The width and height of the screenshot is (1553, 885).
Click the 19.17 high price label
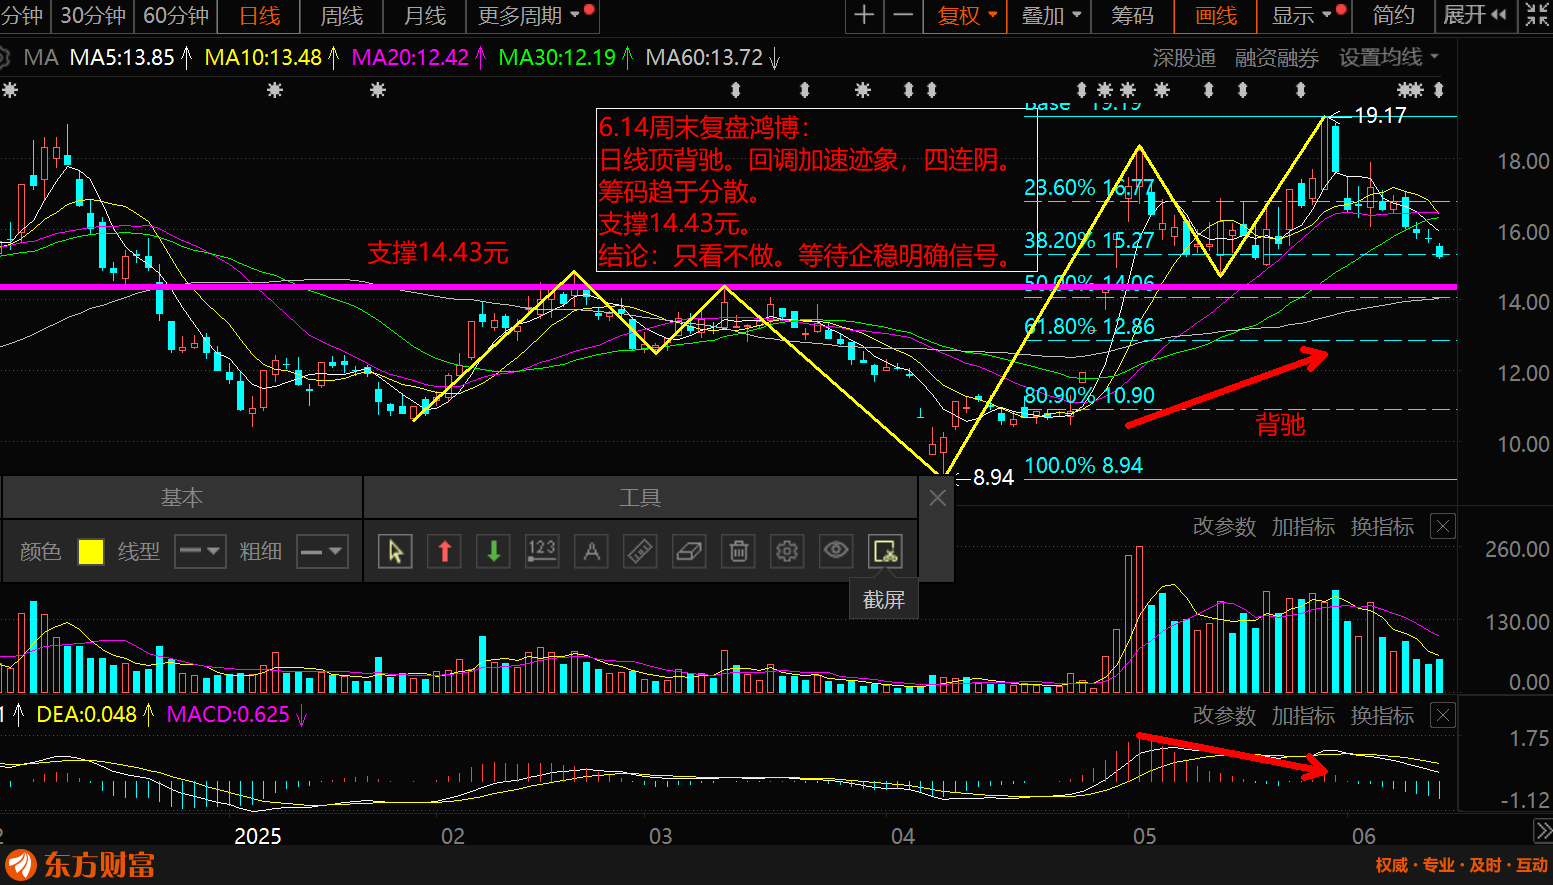click(1380, 116)
